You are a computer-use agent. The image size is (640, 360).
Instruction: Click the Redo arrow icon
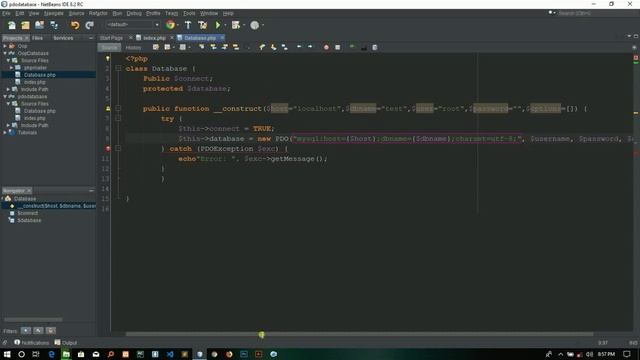pos(89,25)
